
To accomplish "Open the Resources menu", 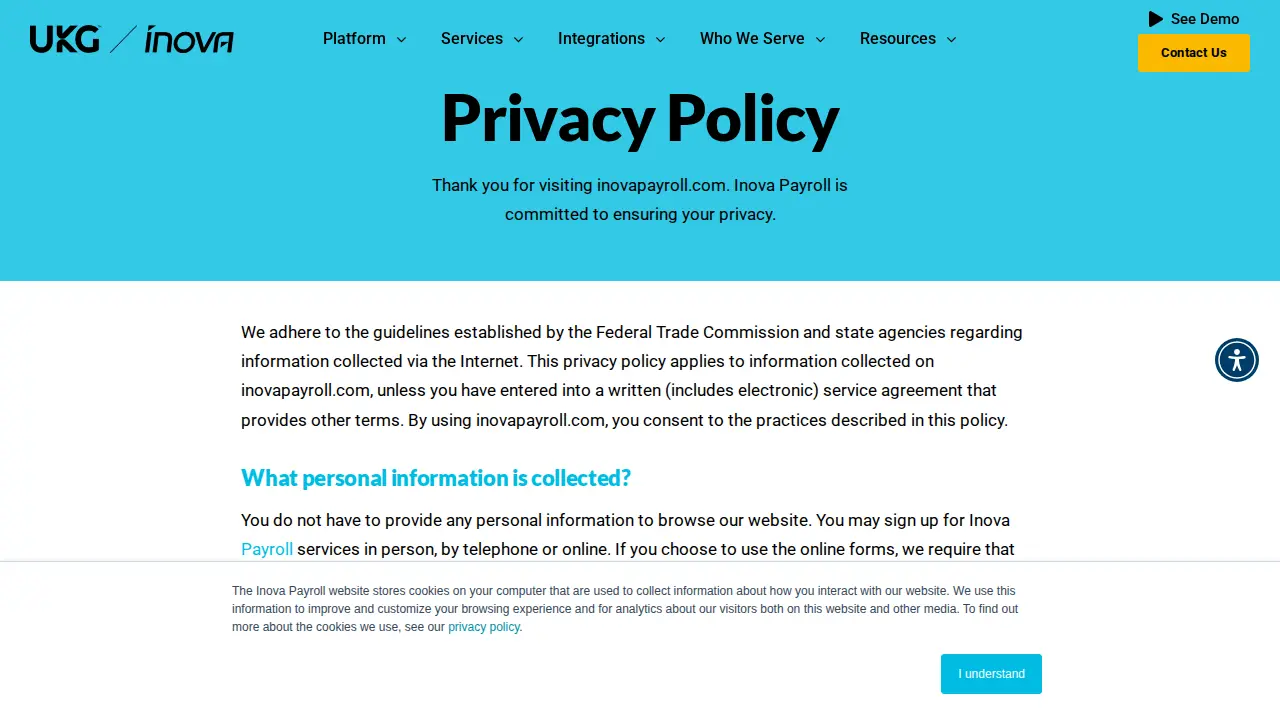I will tap(898, 39).
